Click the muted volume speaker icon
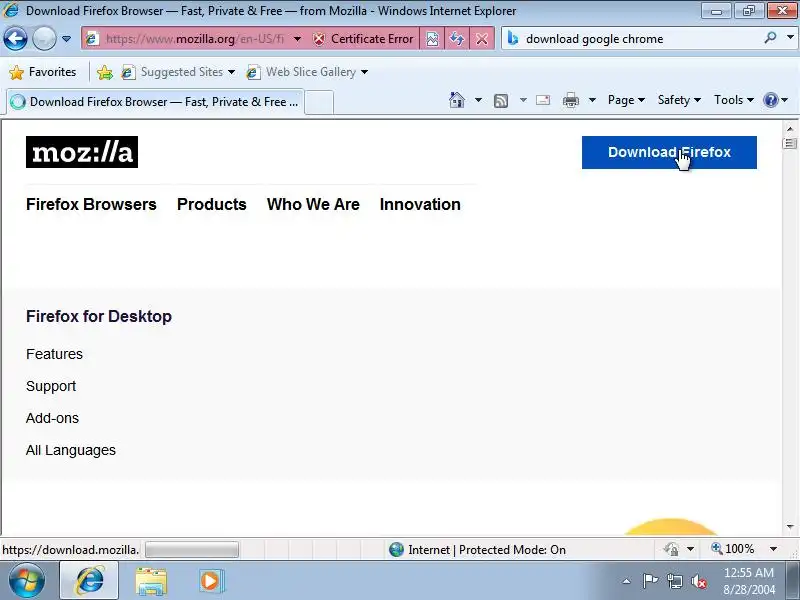 coord(699,581)
